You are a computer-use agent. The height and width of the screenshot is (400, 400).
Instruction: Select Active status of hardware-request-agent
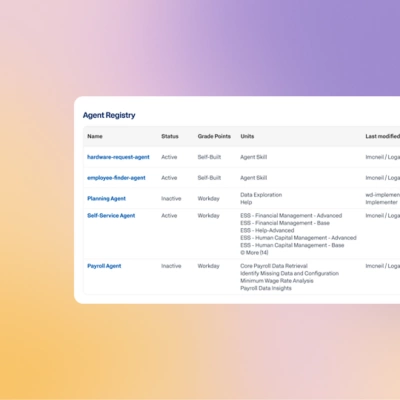point(169,157)
